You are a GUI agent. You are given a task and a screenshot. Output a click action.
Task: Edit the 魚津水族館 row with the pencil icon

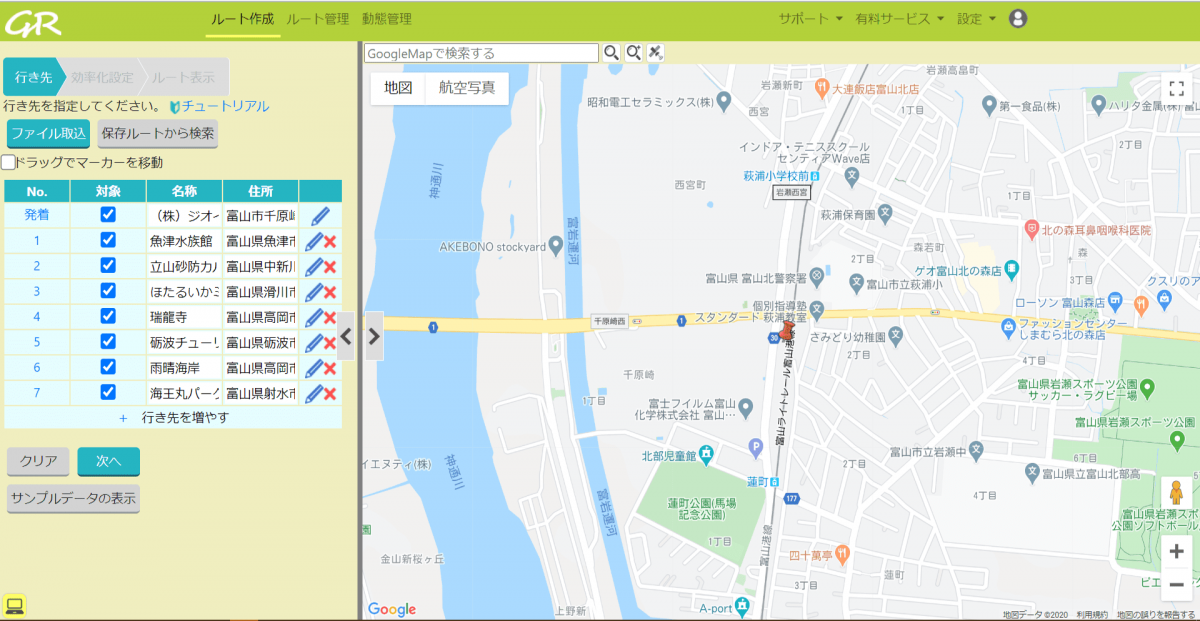314,241
